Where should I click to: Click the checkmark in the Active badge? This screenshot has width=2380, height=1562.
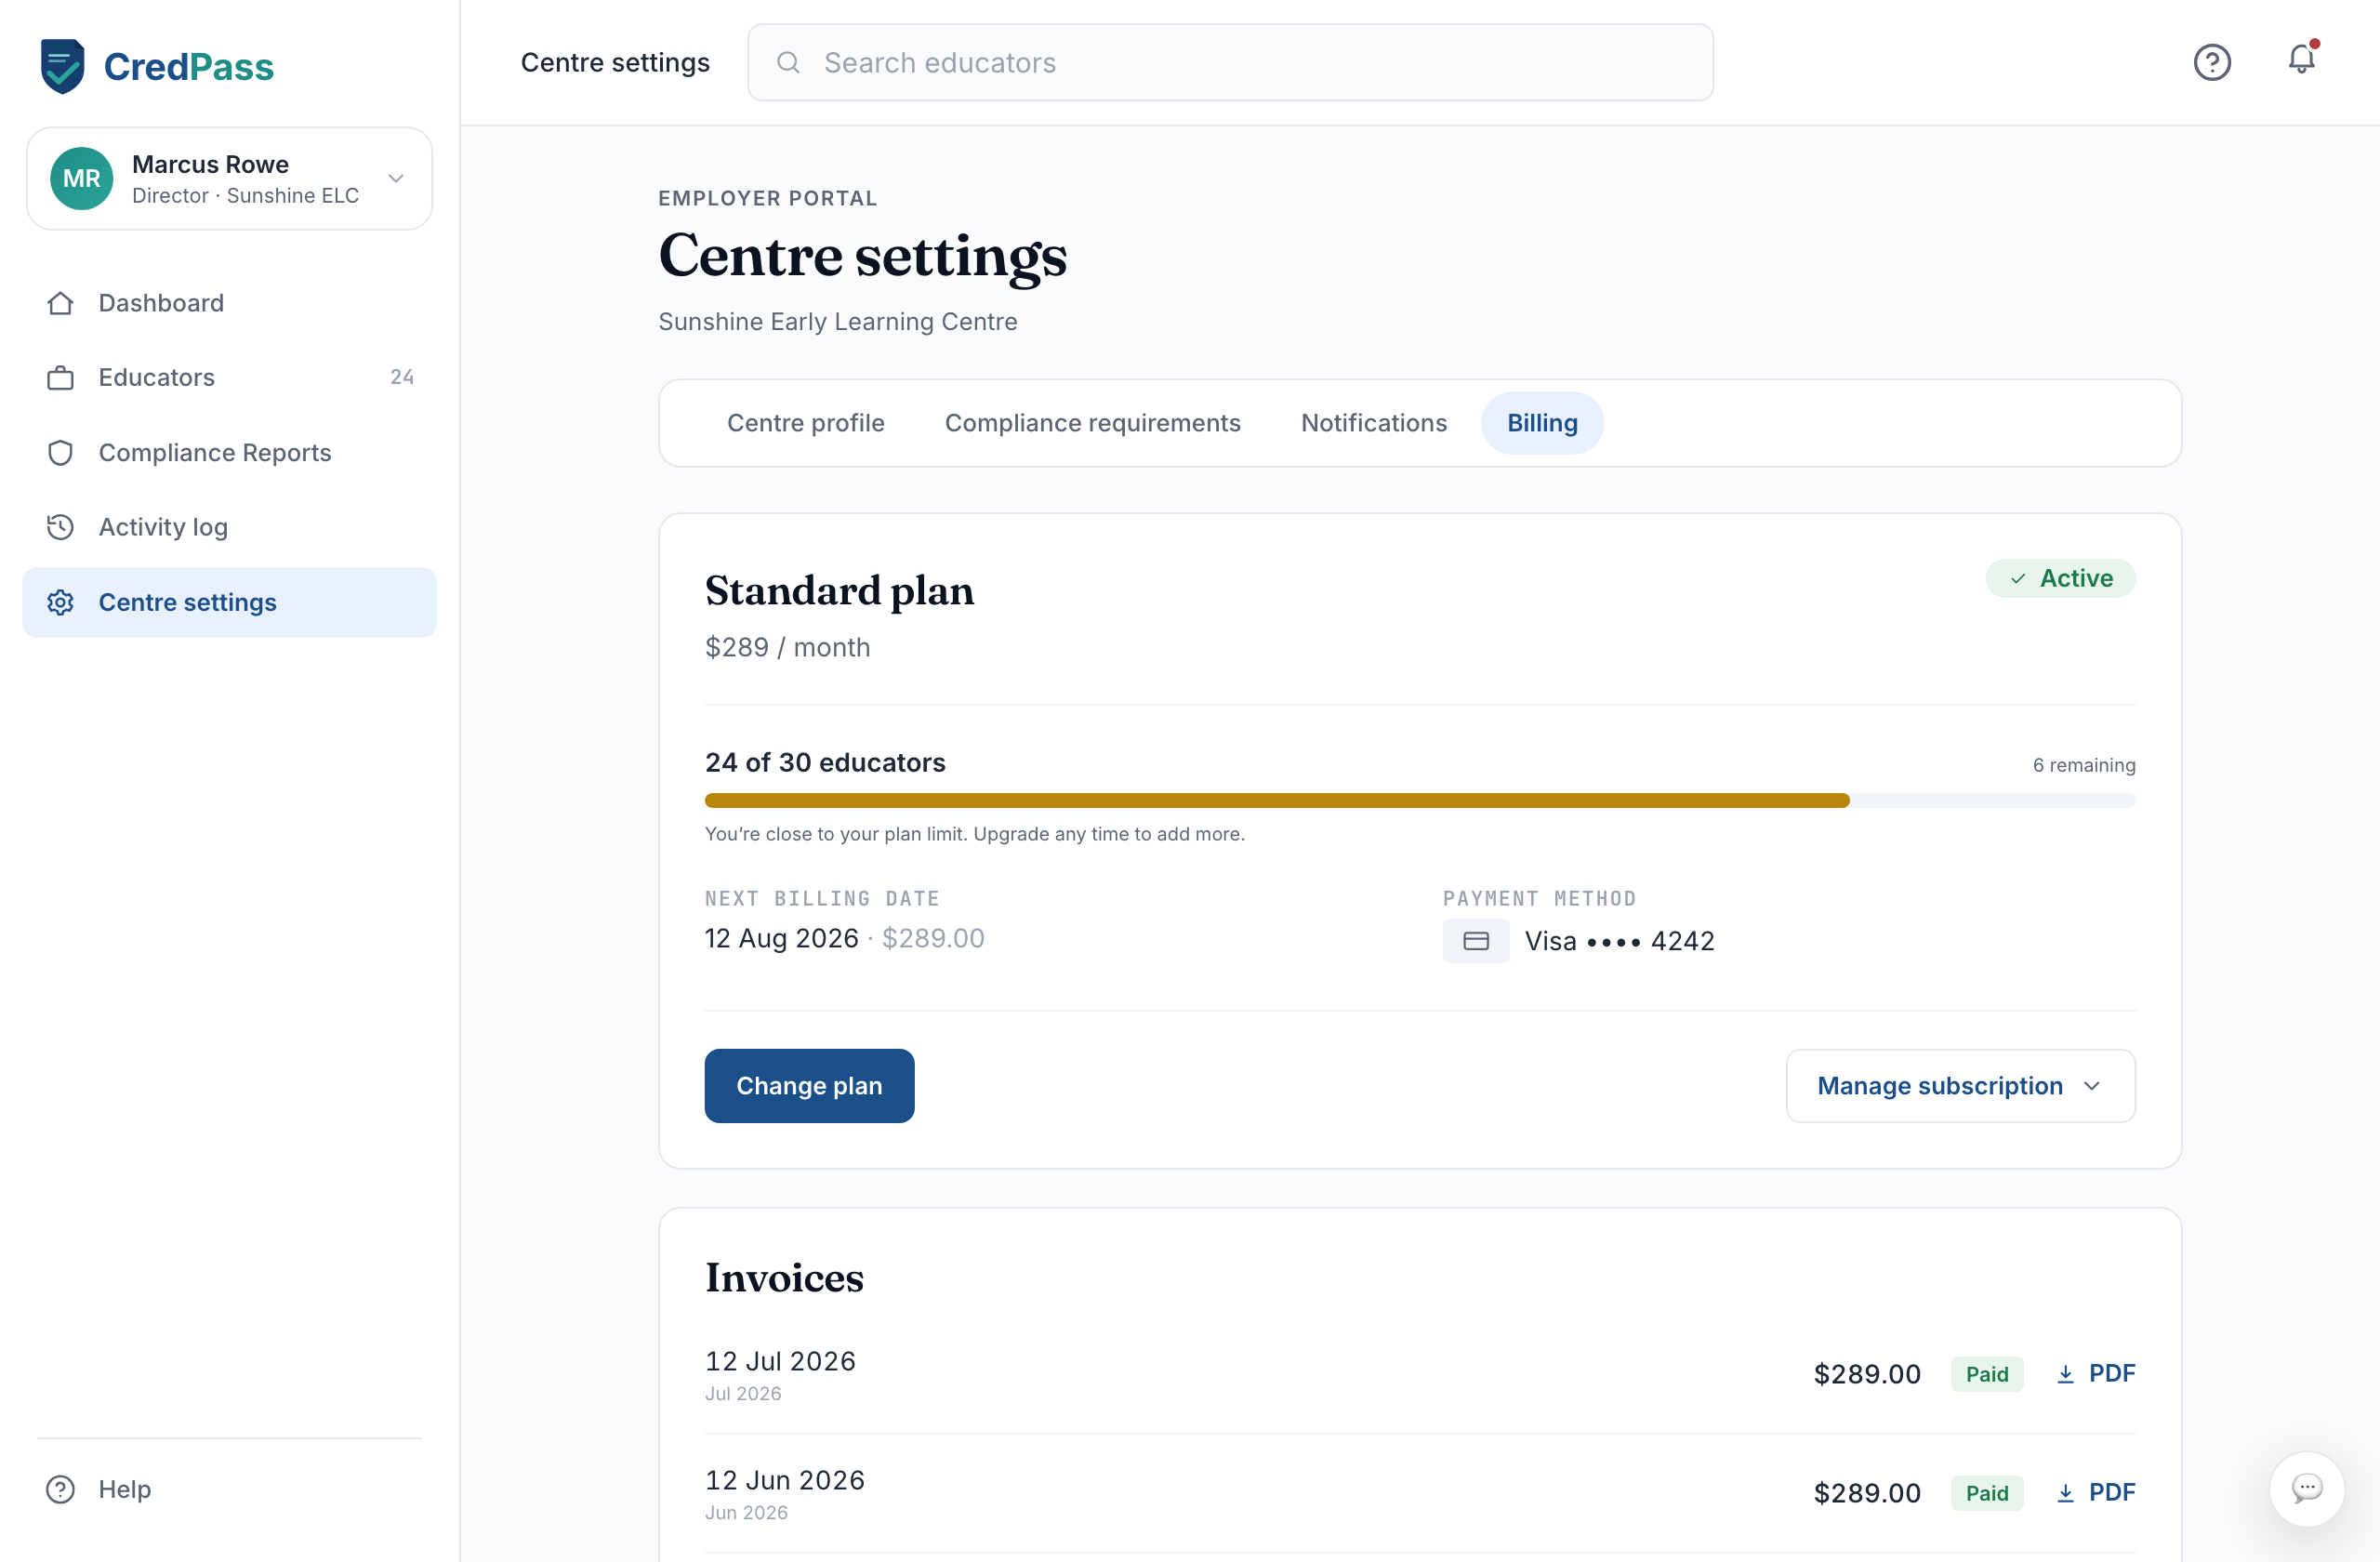click(x=2018, y=578)
